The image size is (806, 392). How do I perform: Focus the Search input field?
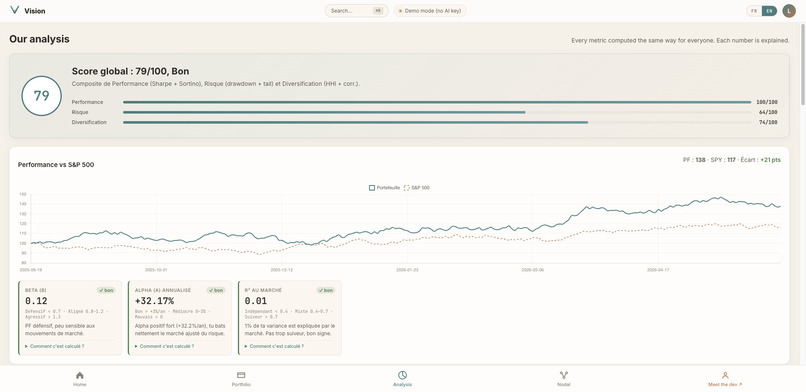coord(357,11)
